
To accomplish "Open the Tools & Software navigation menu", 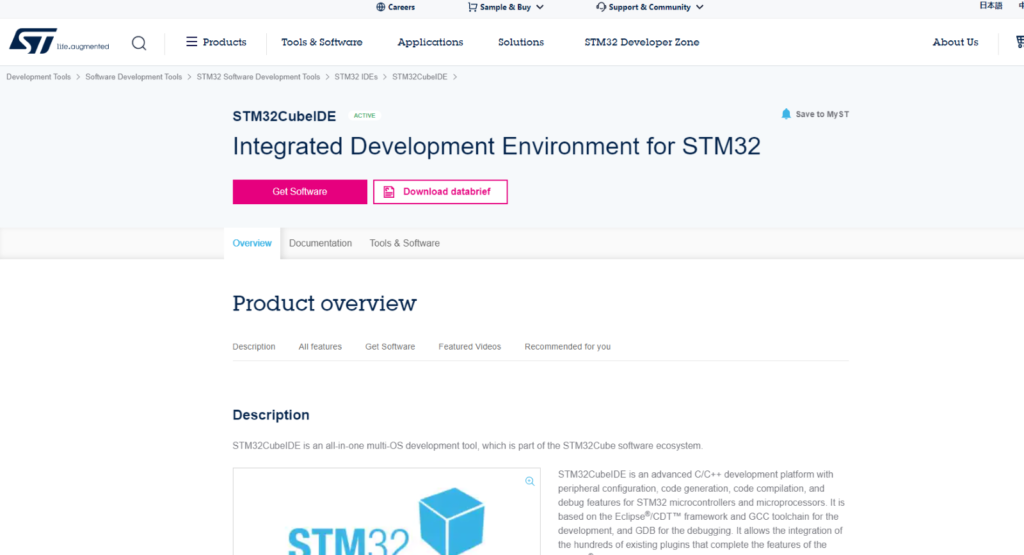I will pos(322,42).
